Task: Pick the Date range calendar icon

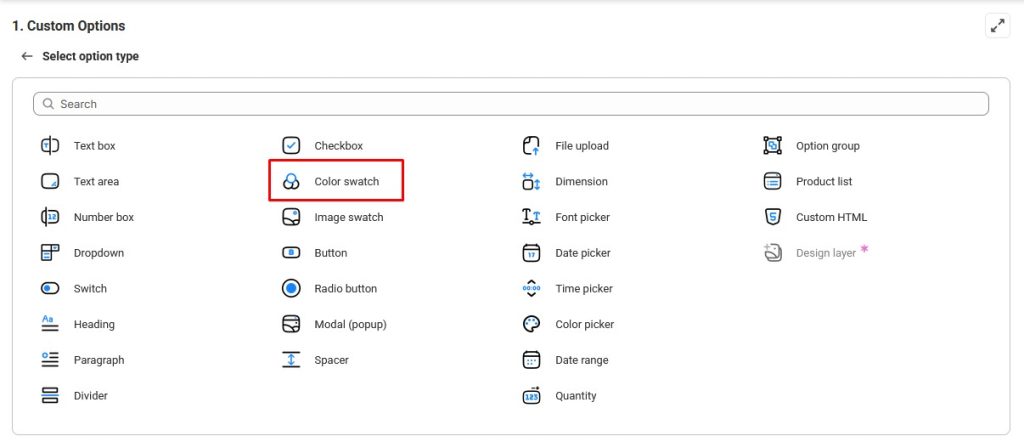Action: 532,360
